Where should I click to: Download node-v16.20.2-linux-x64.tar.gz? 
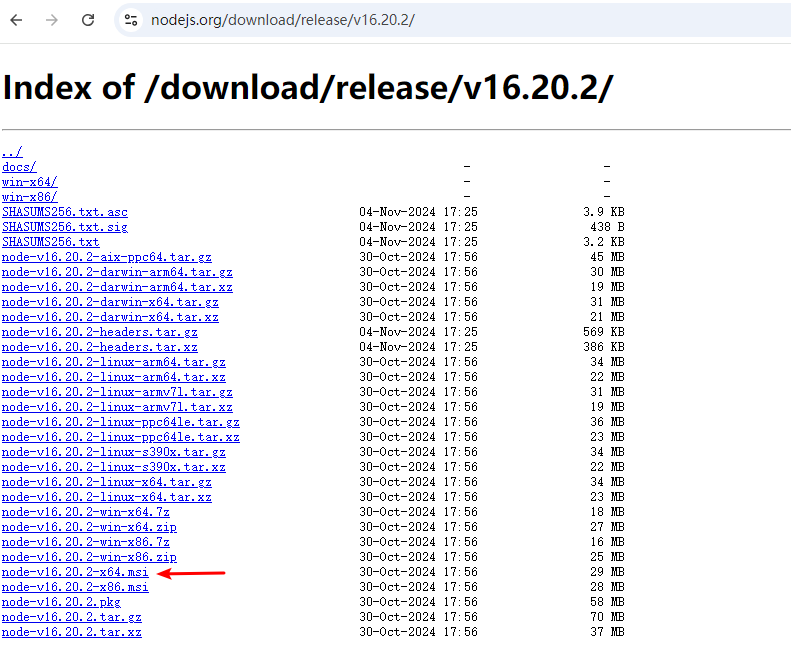[106, 482]
